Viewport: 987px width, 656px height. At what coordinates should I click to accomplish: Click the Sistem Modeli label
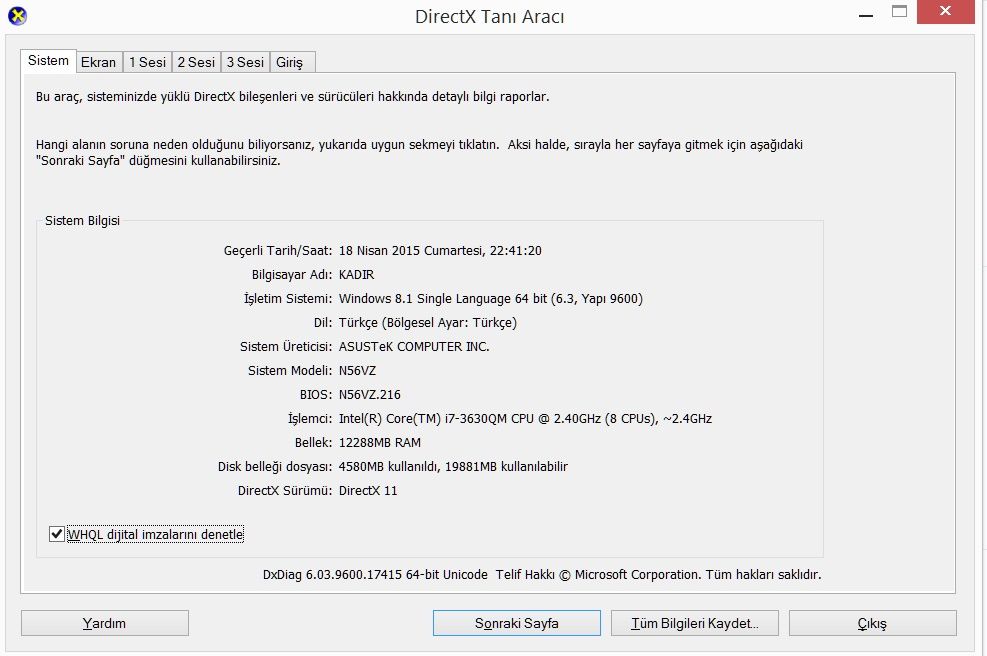coord(290,371)
